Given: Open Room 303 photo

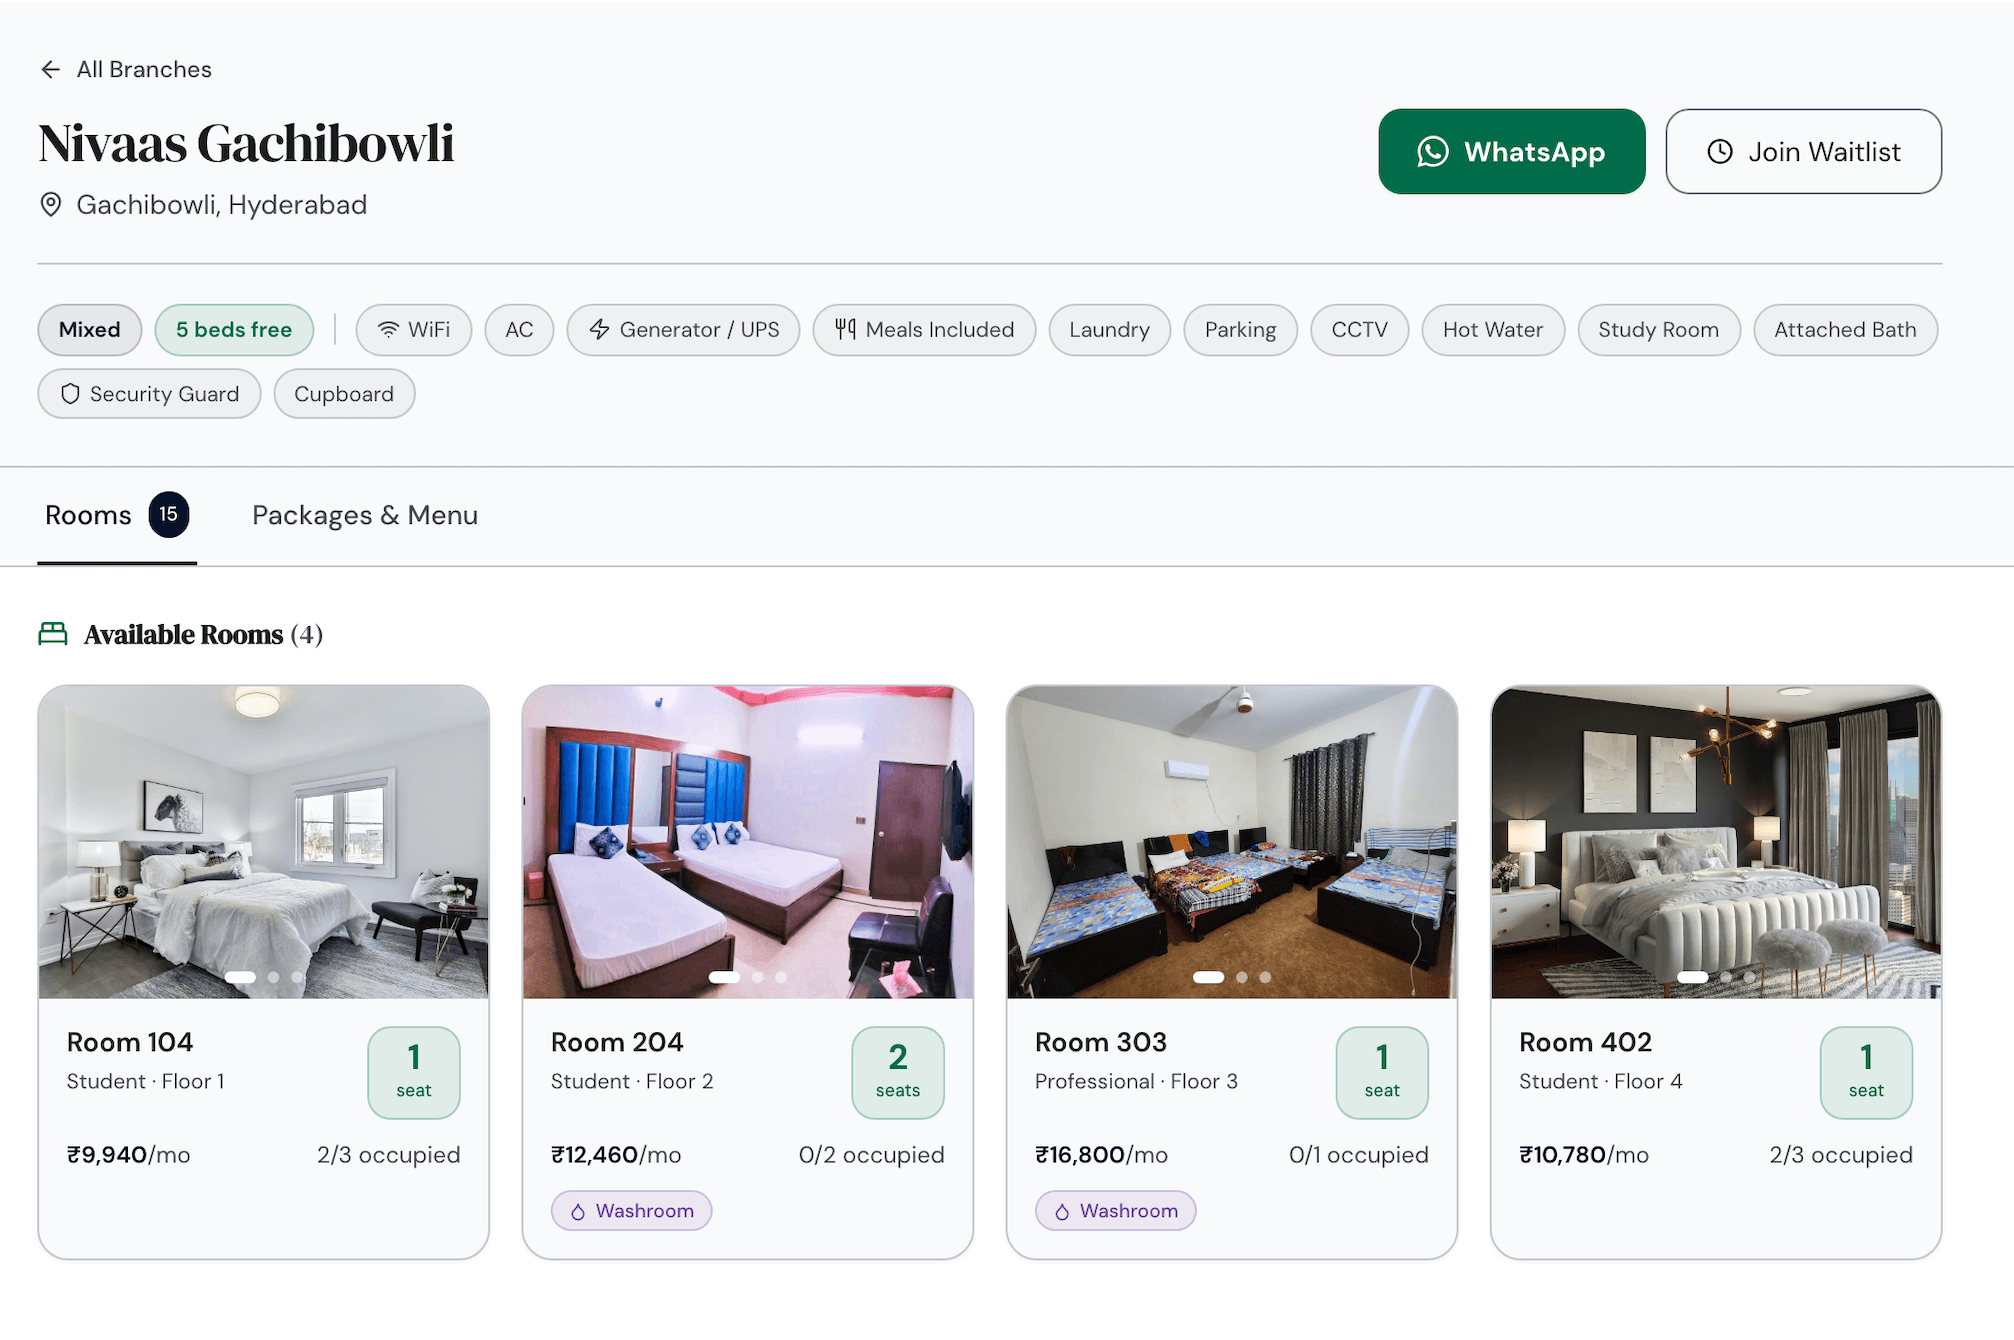Looking at the screenshot, I should coord(1232,841).
